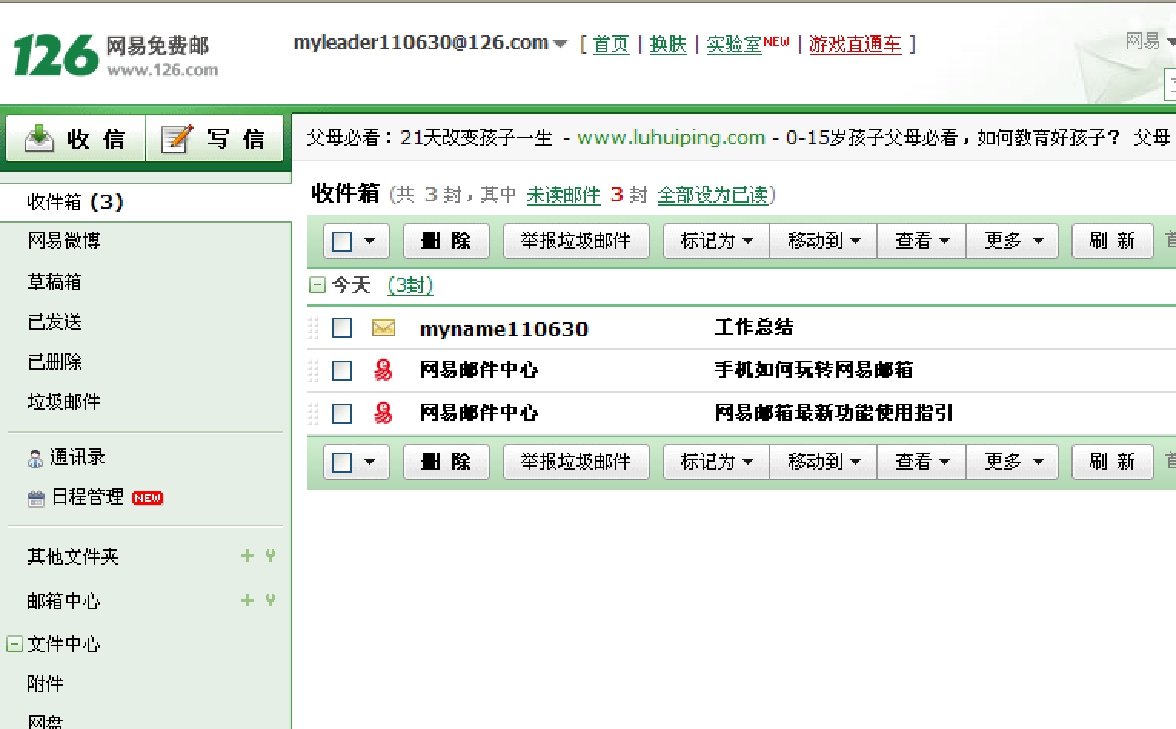
Task: Collapse the 今天 email group
Action: (x=317, y=285)
